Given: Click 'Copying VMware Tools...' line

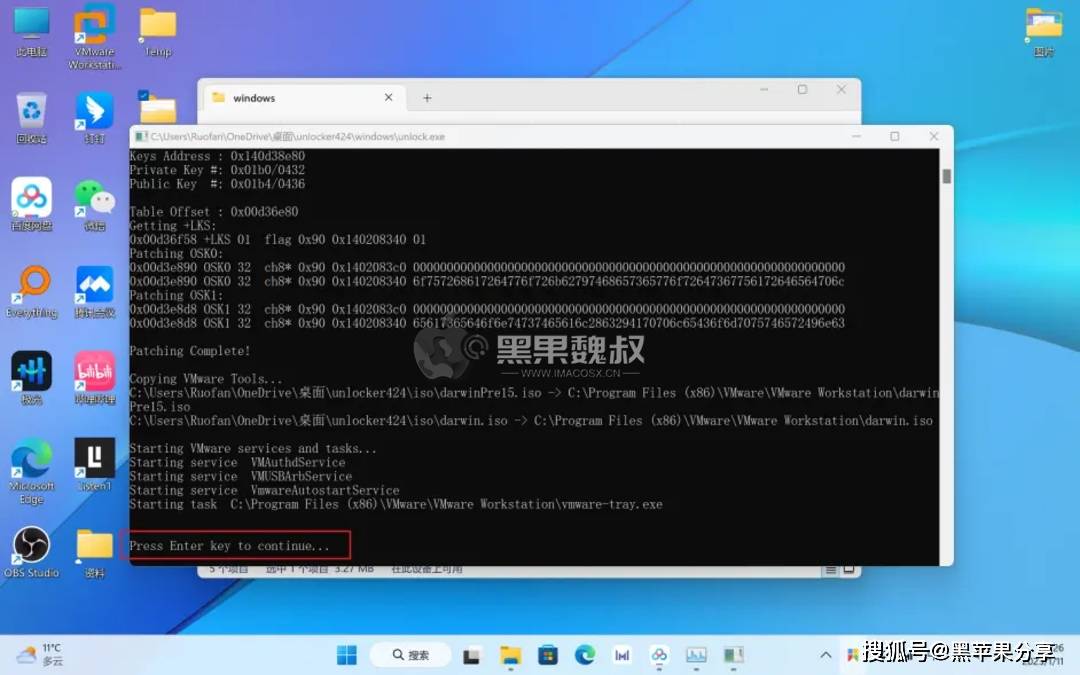Looking at the screenshot, I should [x=205, y=379].
